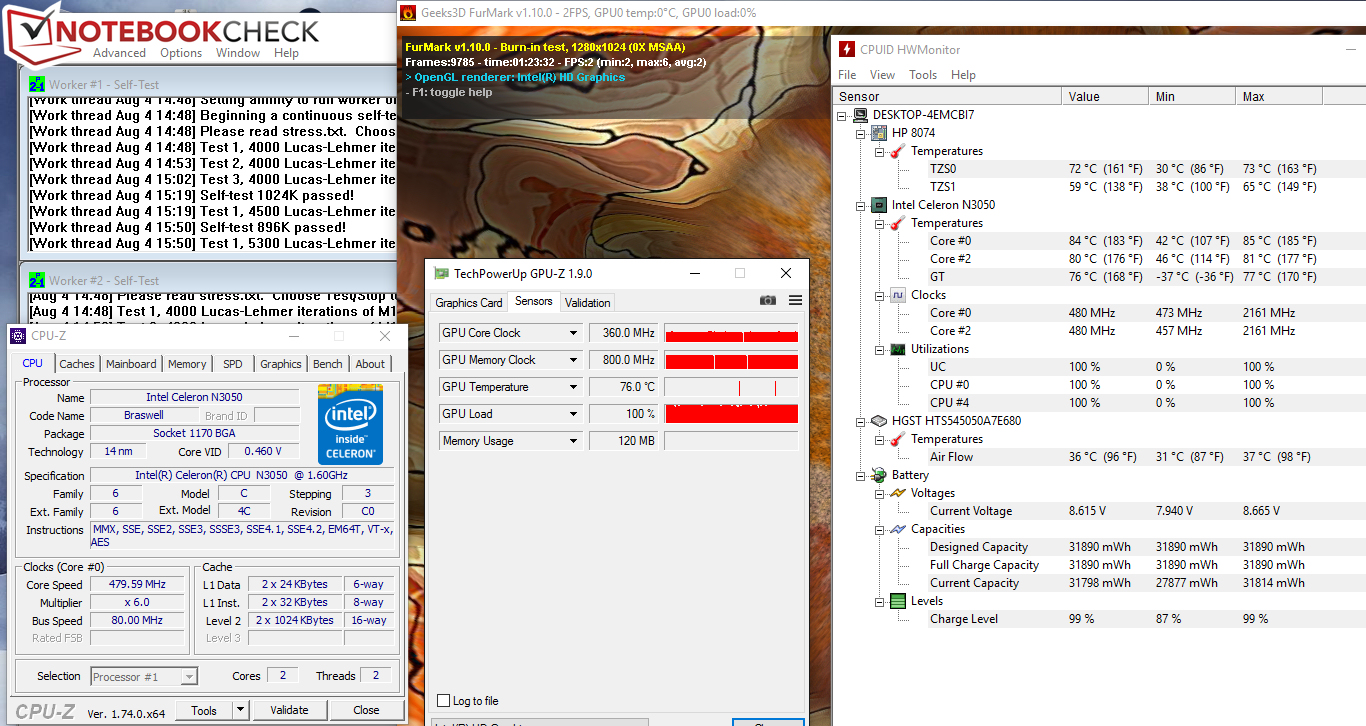
Task: Collapse the DESKTOP-4EMCBI7 tree node
Action: [x=843, y=115]
